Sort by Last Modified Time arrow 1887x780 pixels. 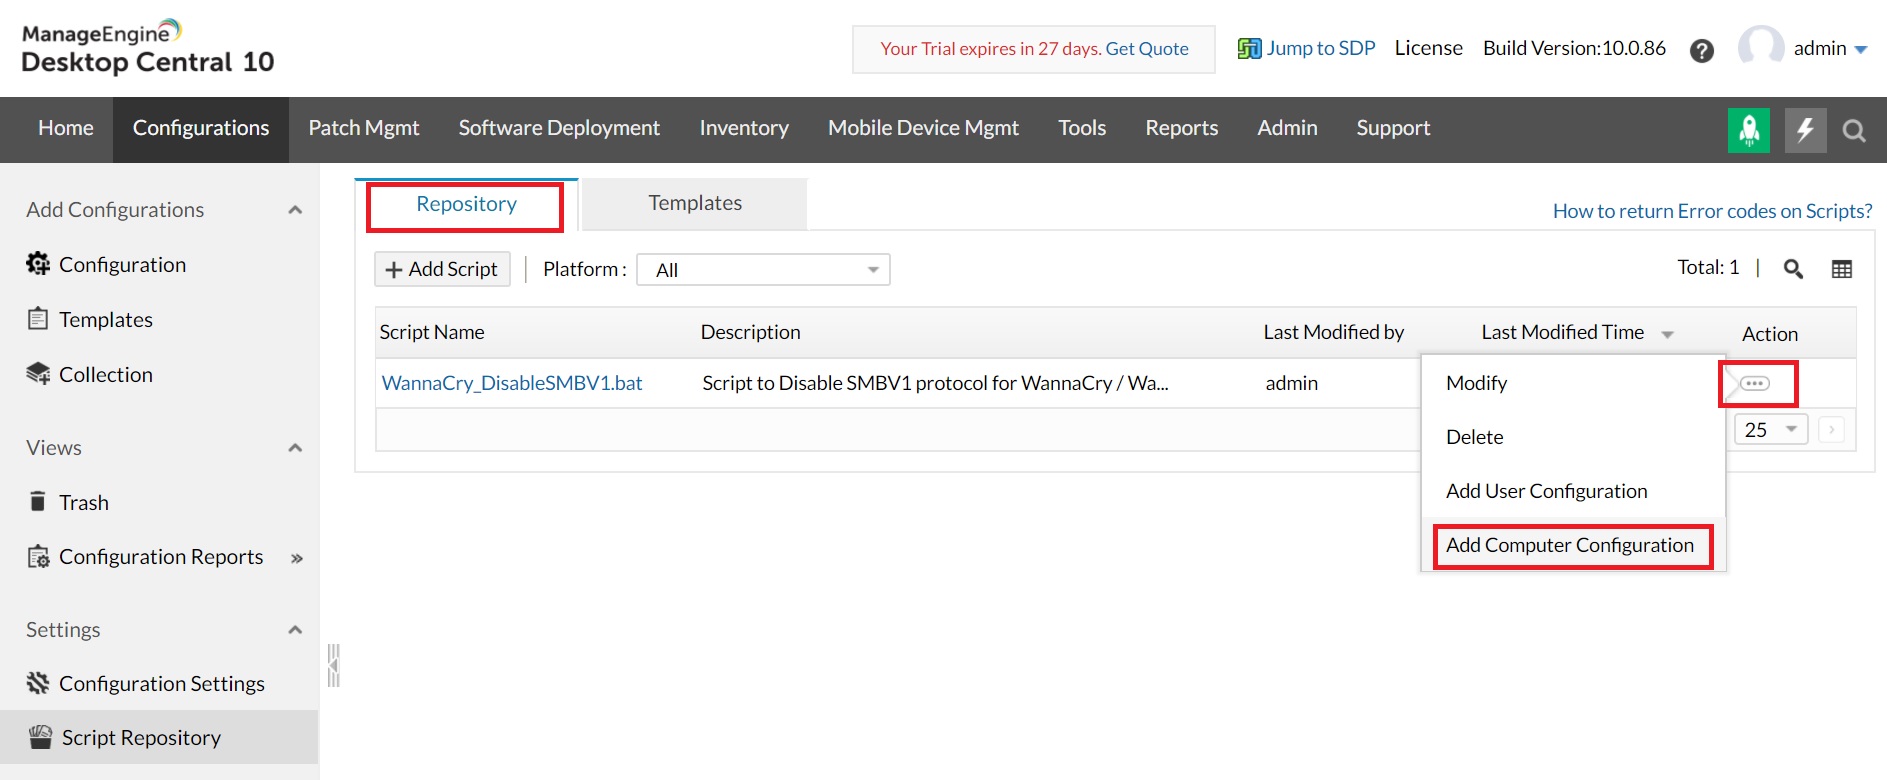click(x=1668, y=334)
